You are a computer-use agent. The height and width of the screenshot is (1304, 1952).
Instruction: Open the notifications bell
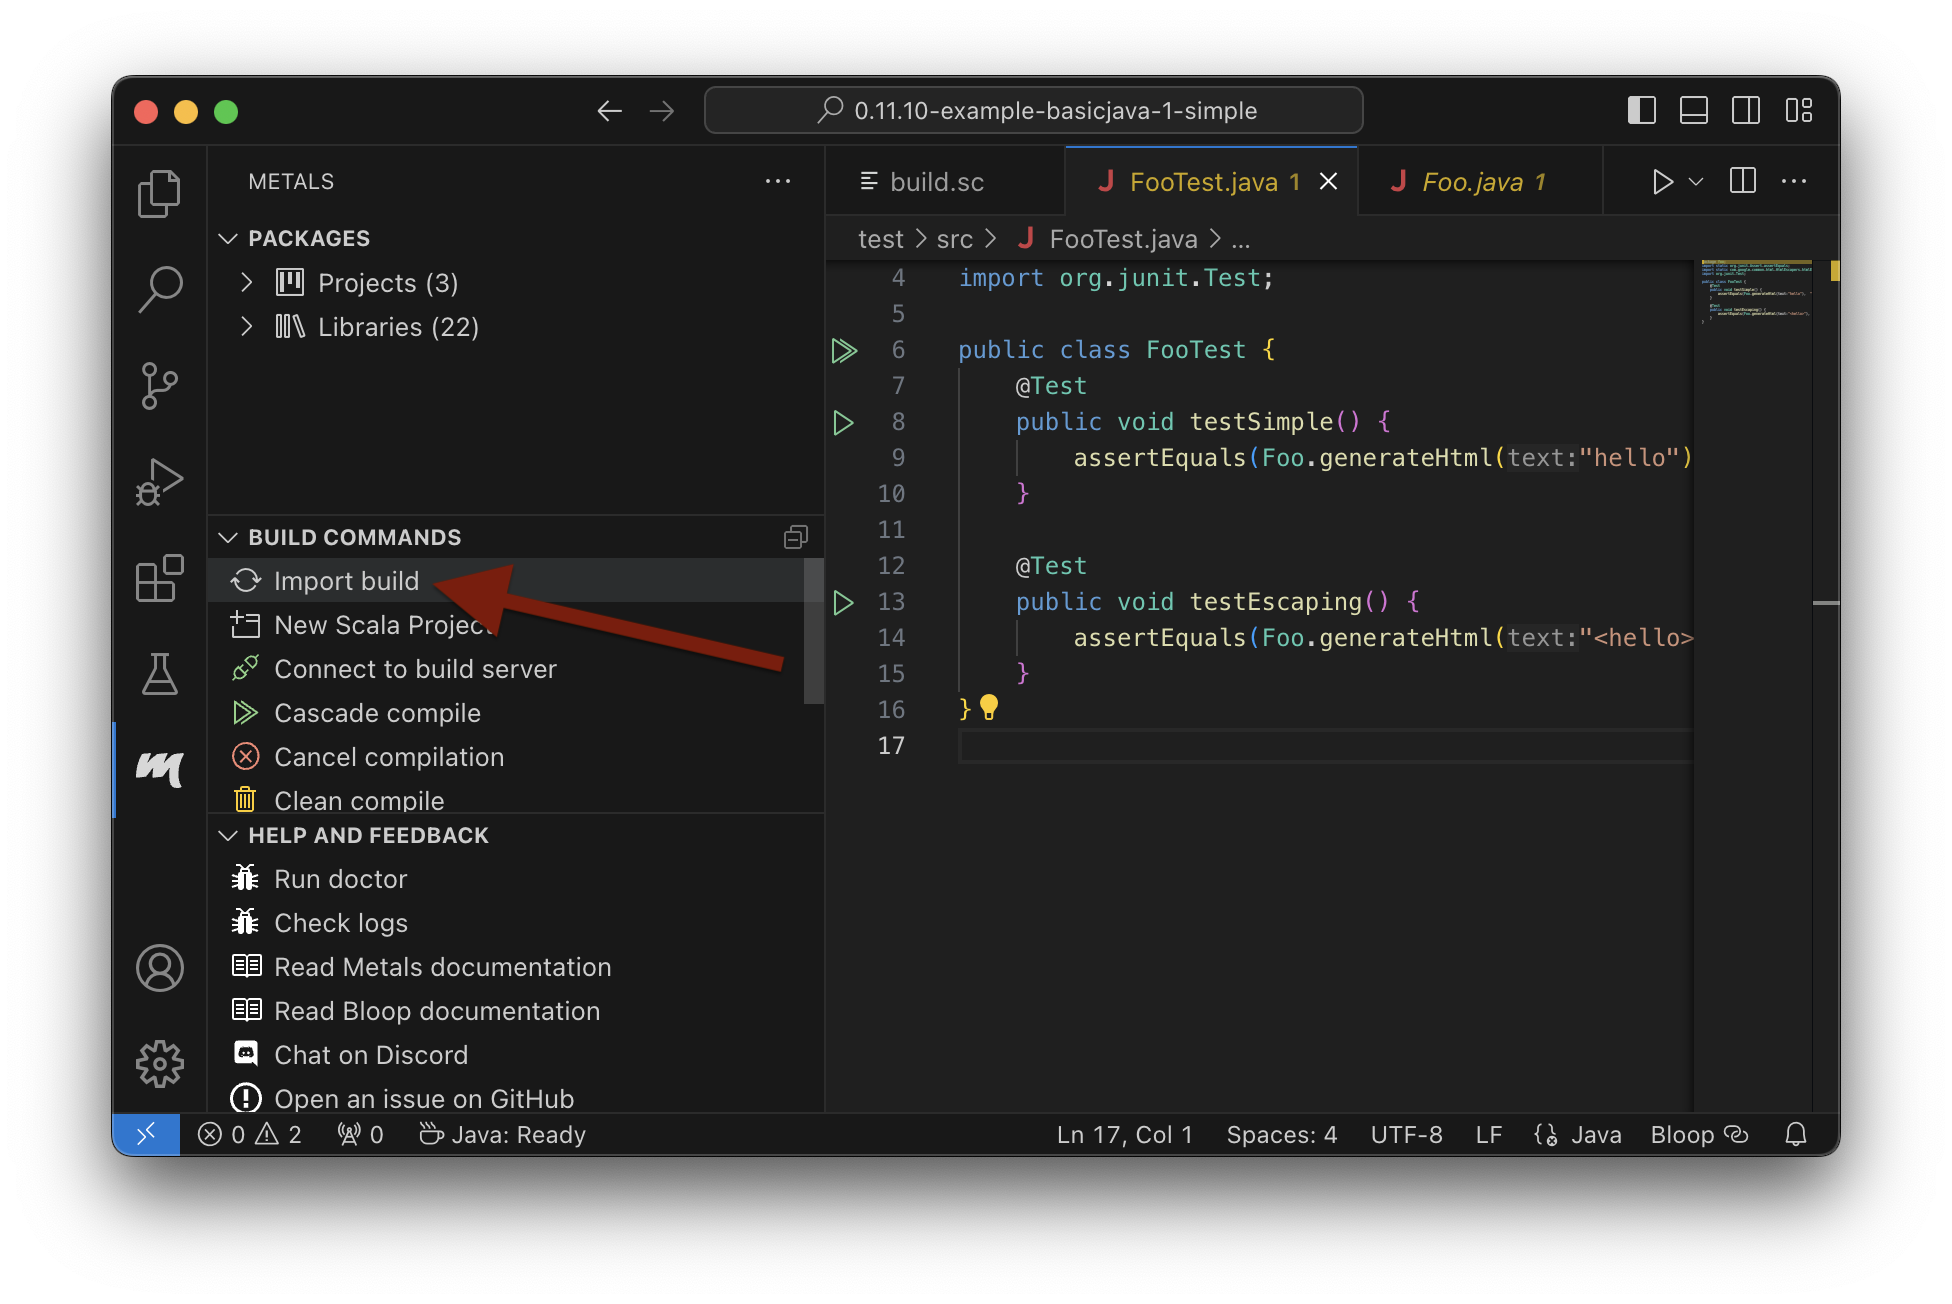1795,1134
